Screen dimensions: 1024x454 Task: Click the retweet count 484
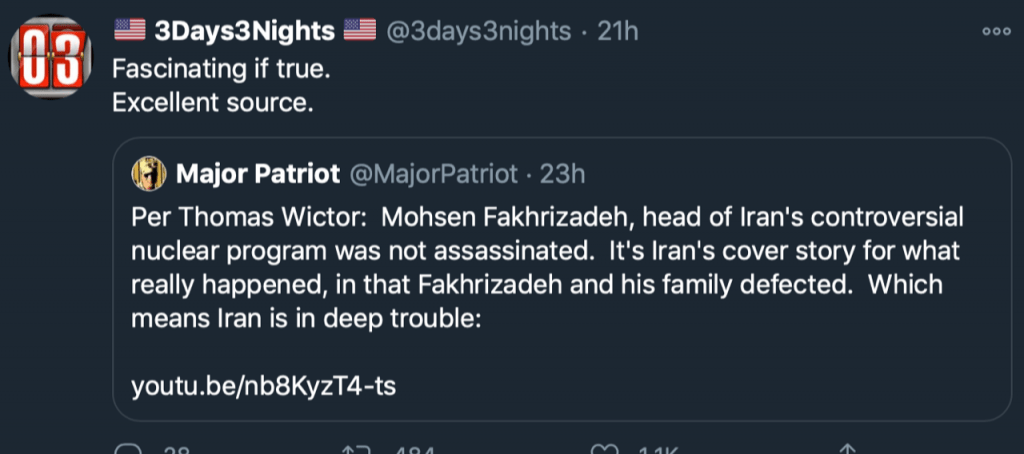(x=415, y=449)
